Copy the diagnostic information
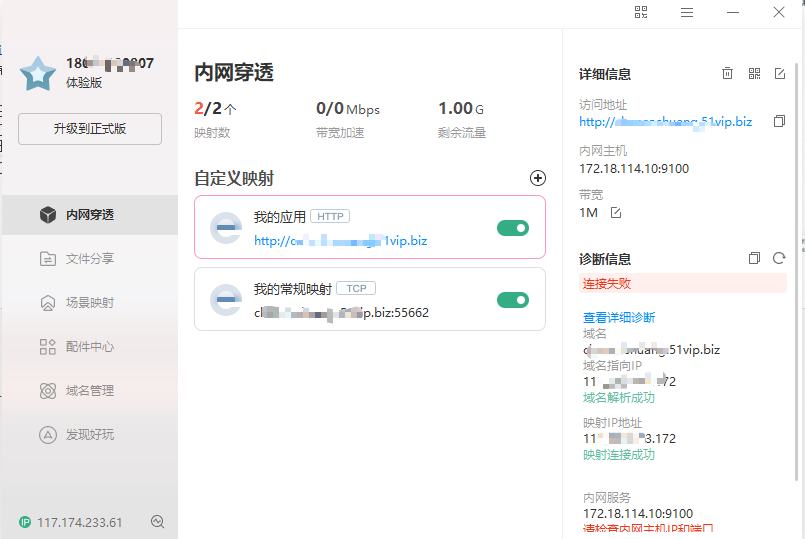Viewport: 805px width, 539px height. click(x=754, y=258)
